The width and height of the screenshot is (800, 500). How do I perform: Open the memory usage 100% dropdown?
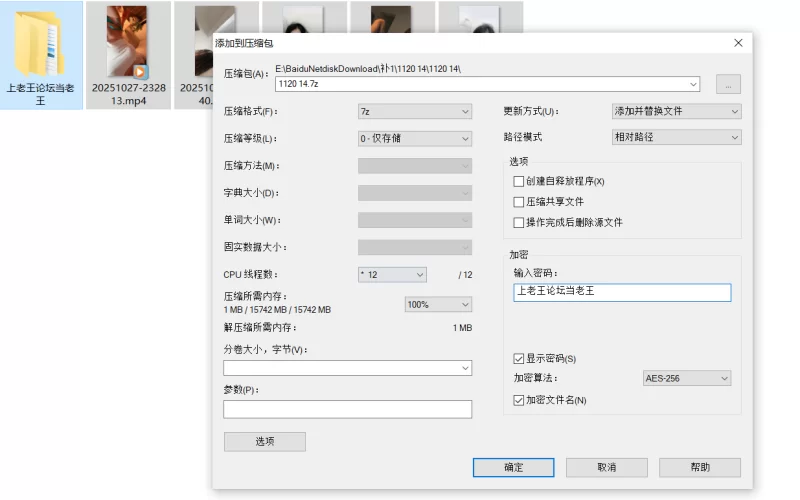click(x=438, y=305)
